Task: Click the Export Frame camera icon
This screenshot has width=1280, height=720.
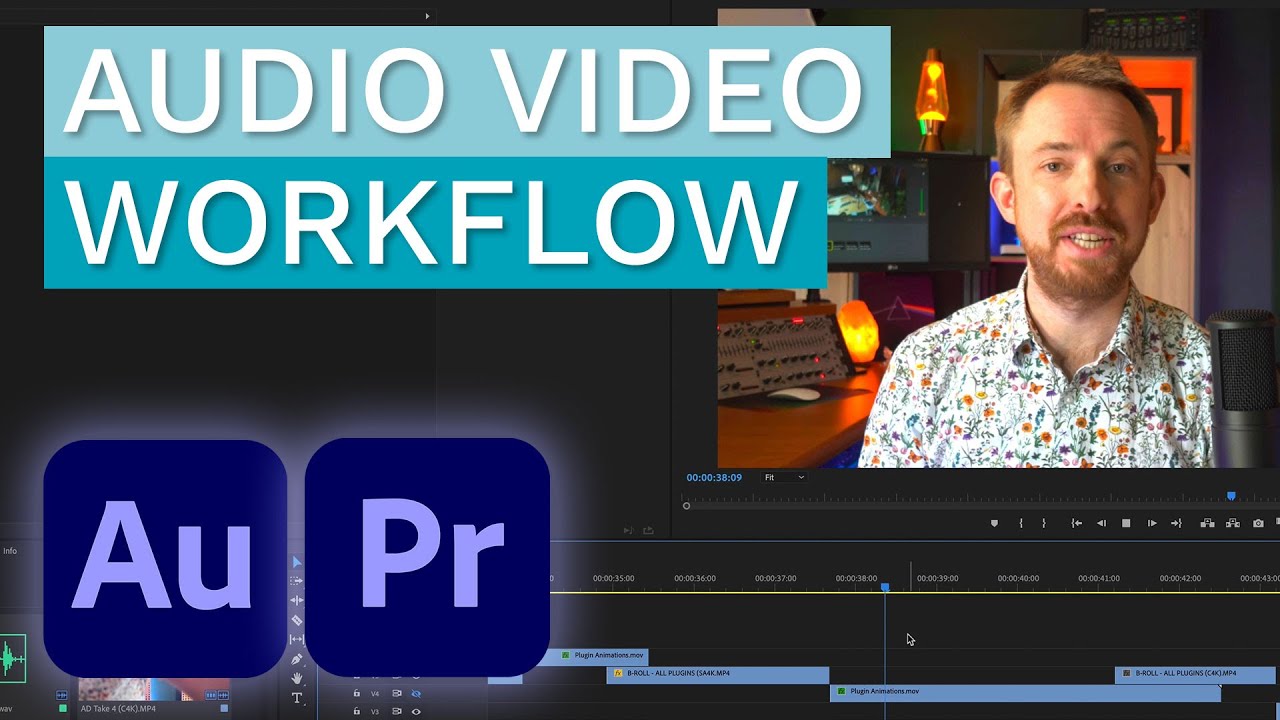Action: (1258, 523)
